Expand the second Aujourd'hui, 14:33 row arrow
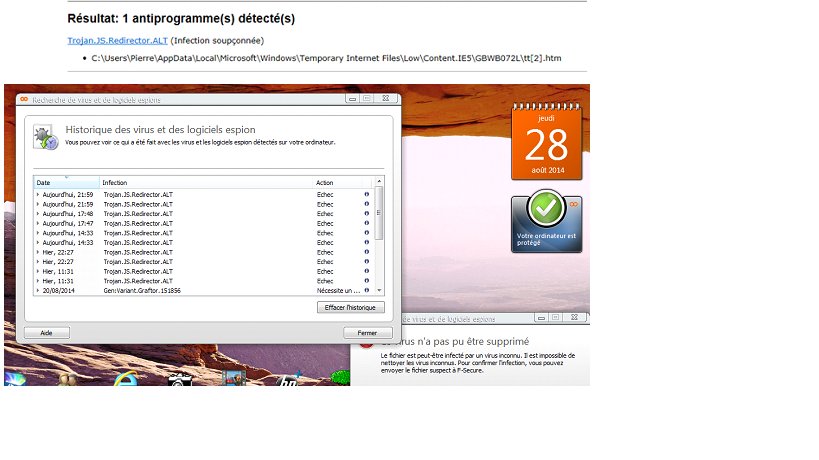Viewport: 819px width, 460px height. (x=38, y=243)
